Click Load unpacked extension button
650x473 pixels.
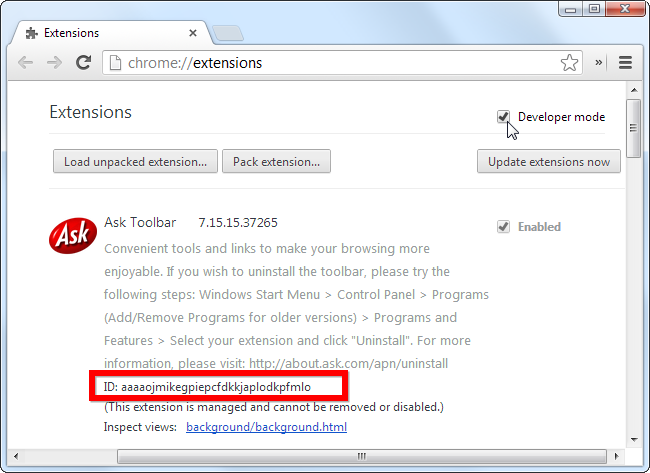135,161
